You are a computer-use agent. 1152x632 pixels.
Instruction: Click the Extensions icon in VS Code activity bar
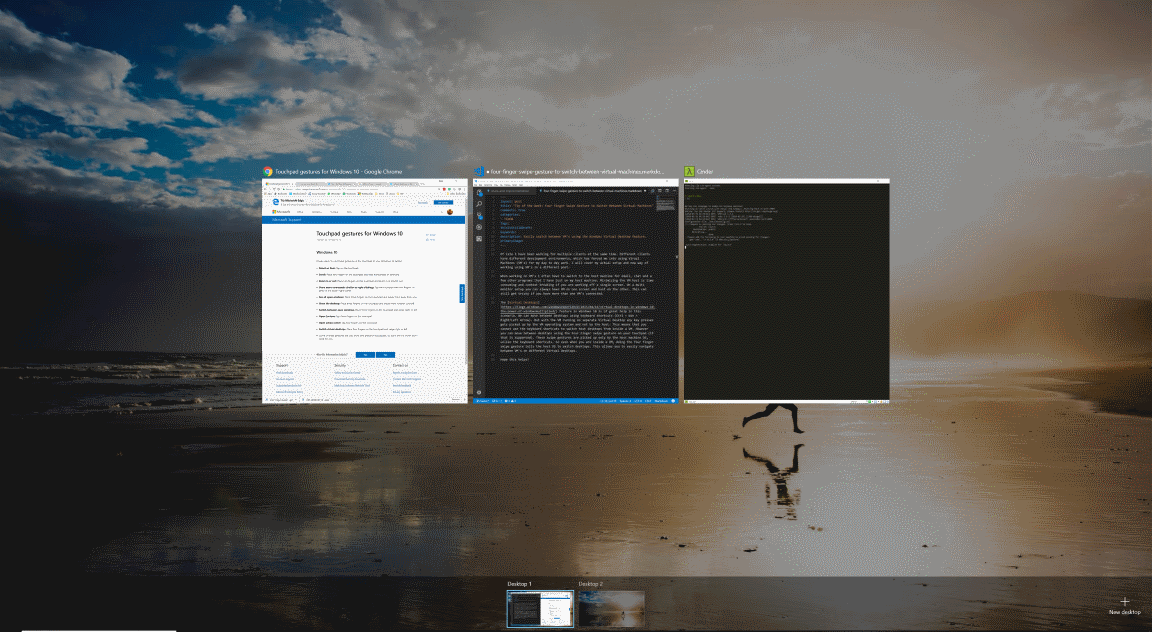click(x=479, y=238)
